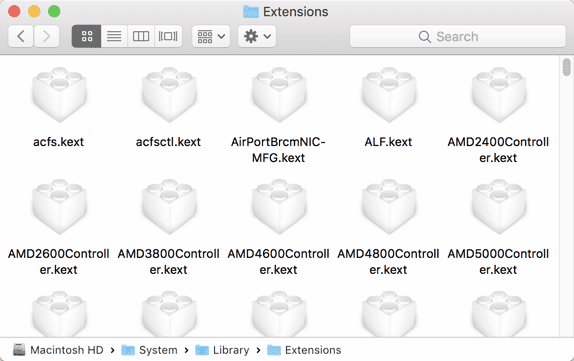Switch to icon view
Image resolution: width=574 pixels, height=361 pixels.
click(x=87, y=36)
